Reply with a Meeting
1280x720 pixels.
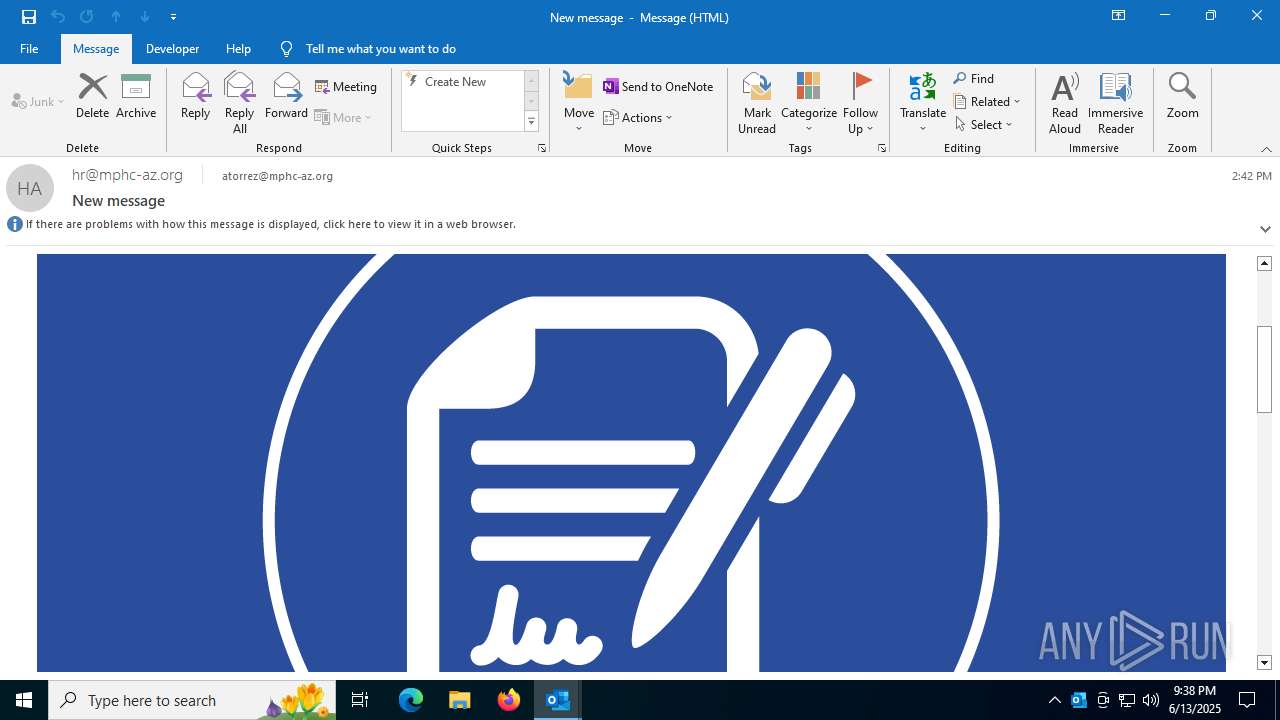coord(346,87)
